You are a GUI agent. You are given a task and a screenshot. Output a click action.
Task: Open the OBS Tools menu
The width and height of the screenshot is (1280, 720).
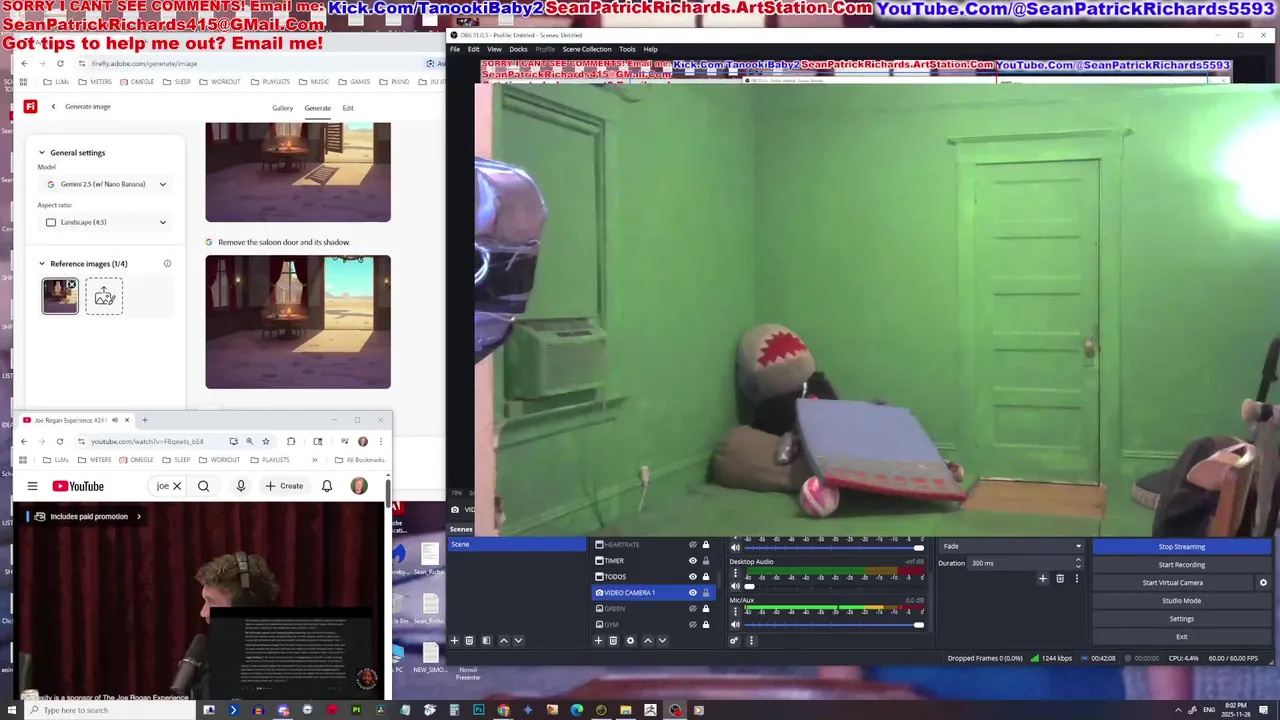[x=627, y=49]
